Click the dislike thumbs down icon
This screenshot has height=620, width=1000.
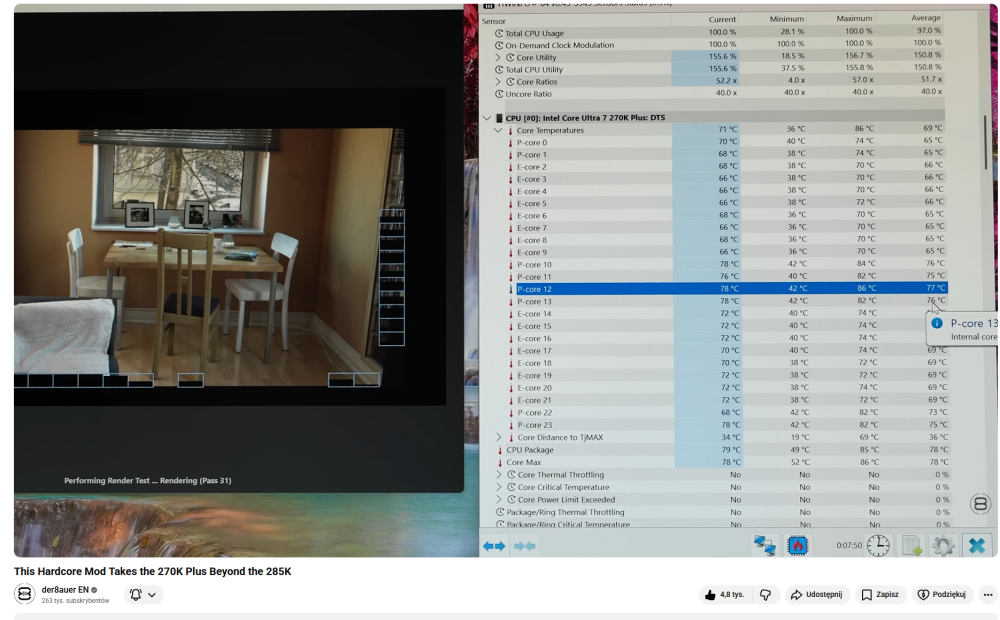pyautogui.click(x=765, y=594)
